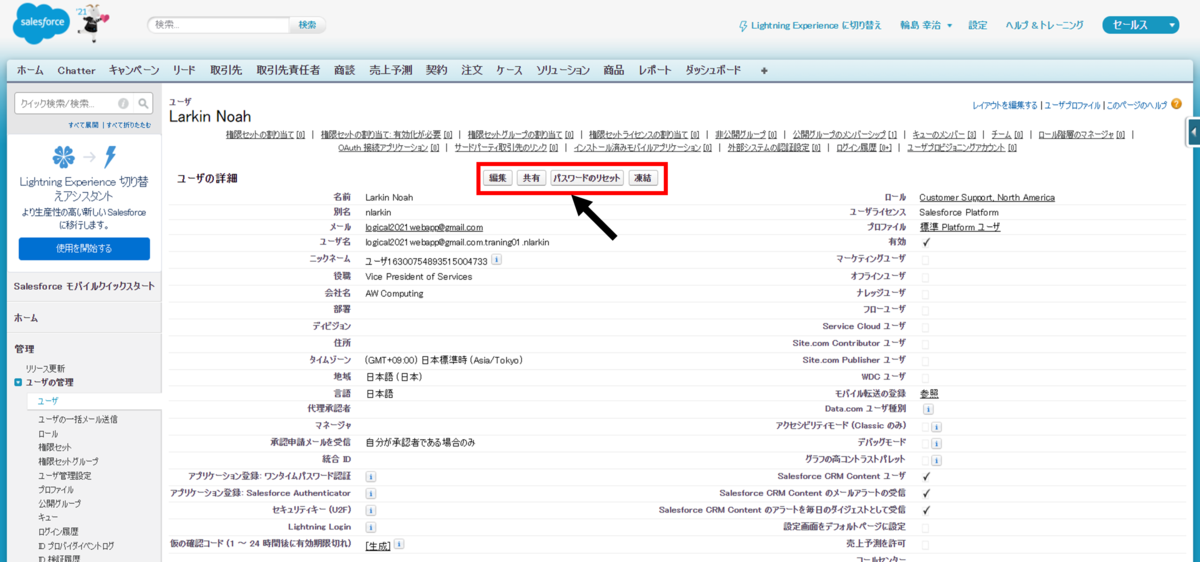The image size is (1200, 562).
Task: Toggle the Site.com Publisher ユーザ checkbox
Action: pyautogui.click(x=925, y=360)
